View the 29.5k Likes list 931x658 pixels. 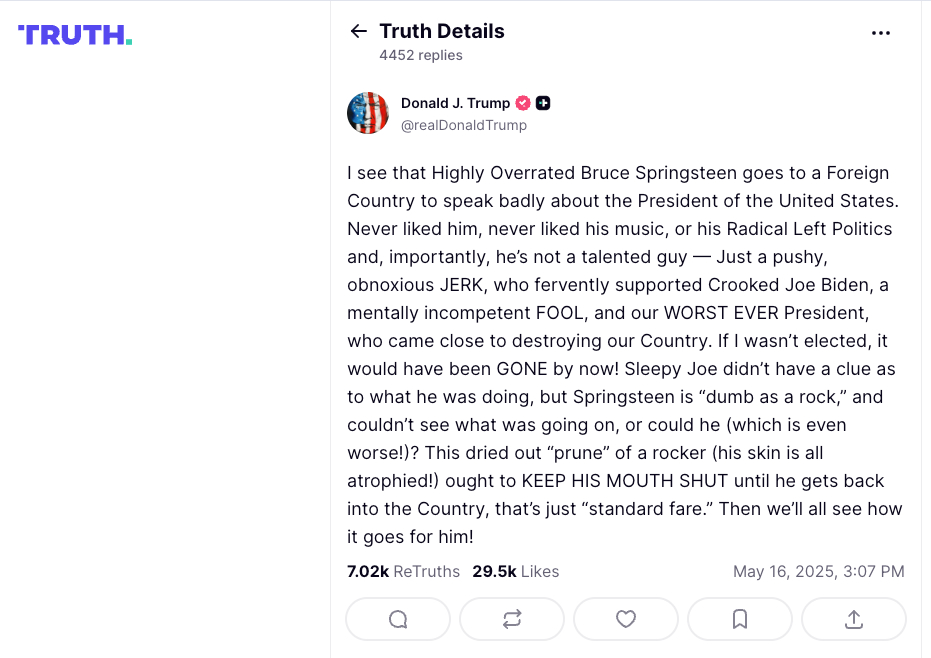pos(516,572)
